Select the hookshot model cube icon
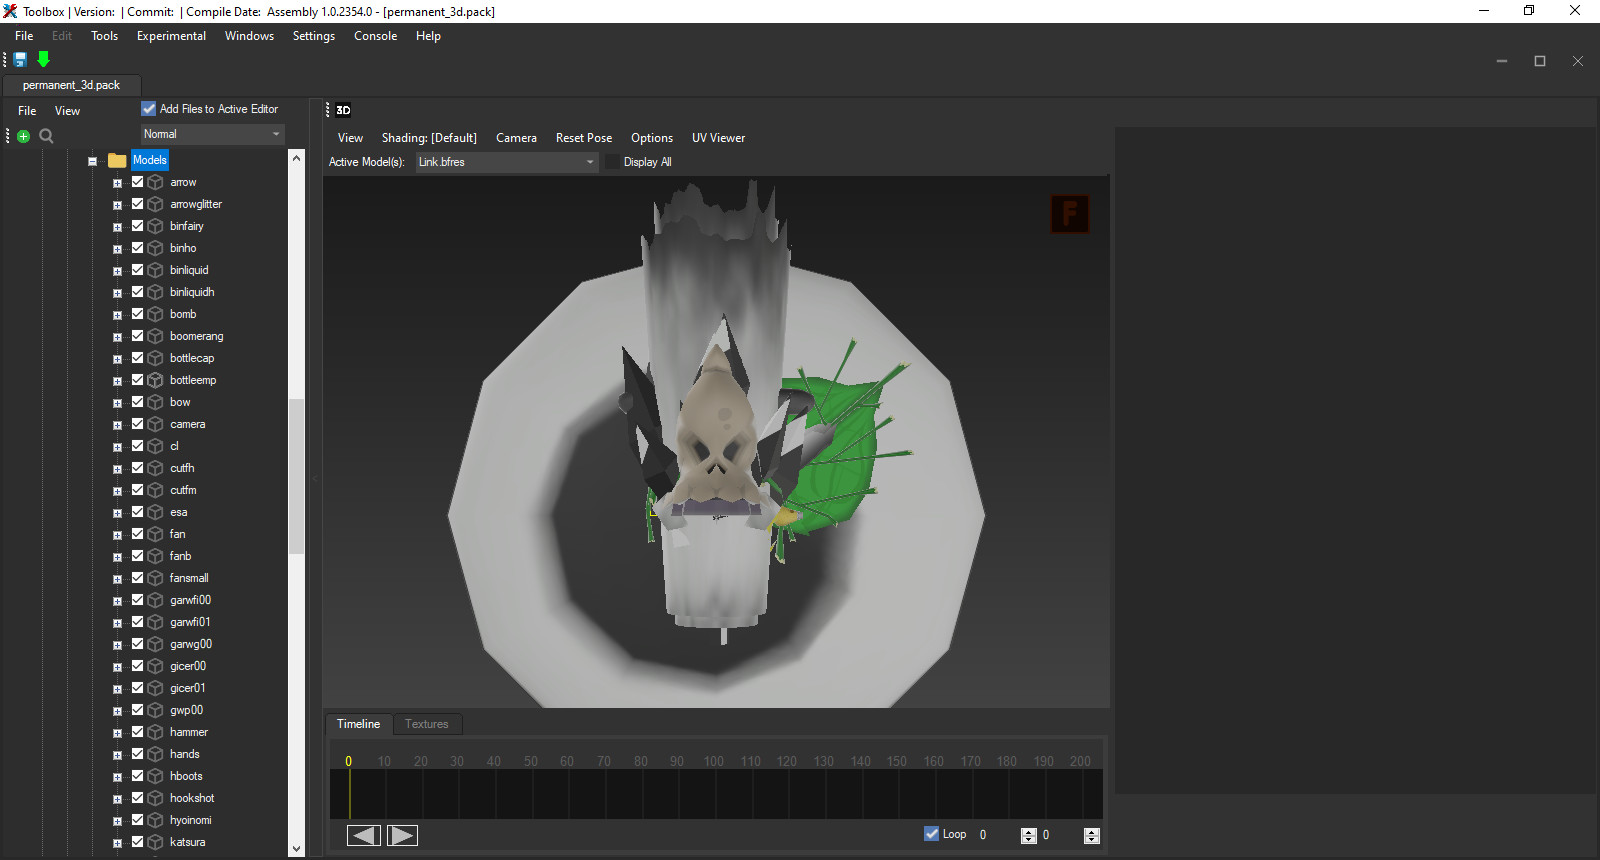1600x860 pixels. [155, 798]
